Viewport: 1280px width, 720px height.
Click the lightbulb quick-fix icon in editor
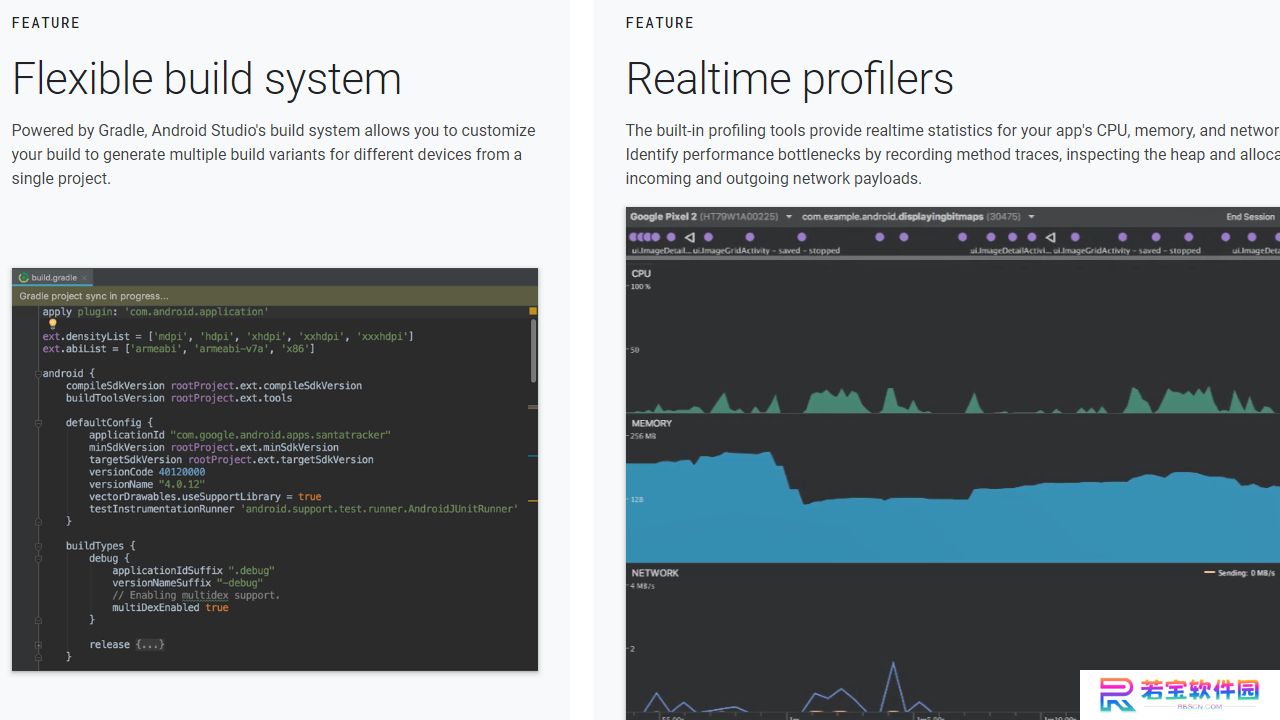(x=53, y=323)
